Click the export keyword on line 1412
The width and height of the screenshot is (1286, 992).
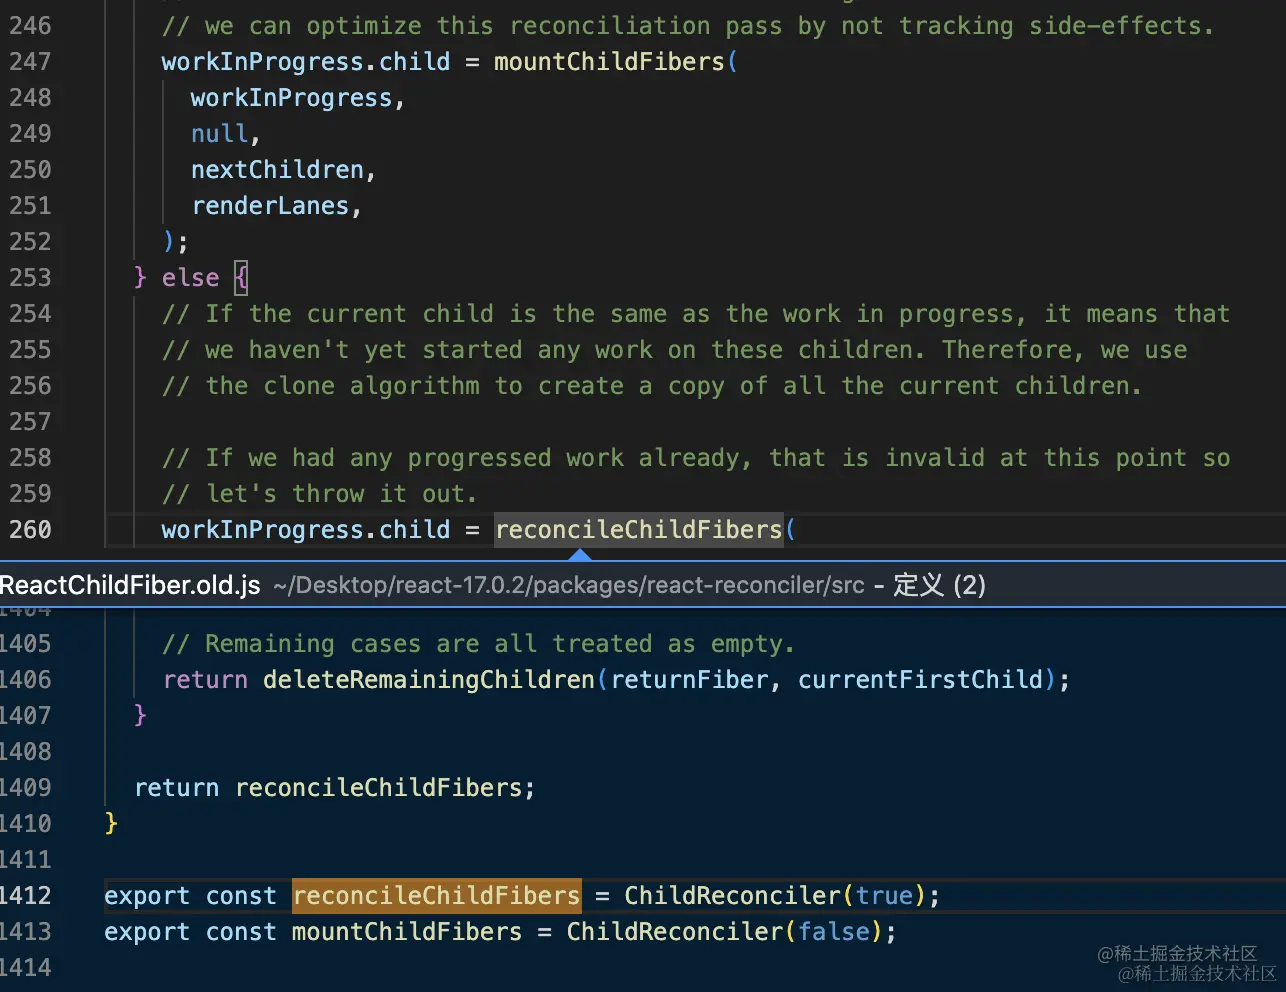coord(147,895)
